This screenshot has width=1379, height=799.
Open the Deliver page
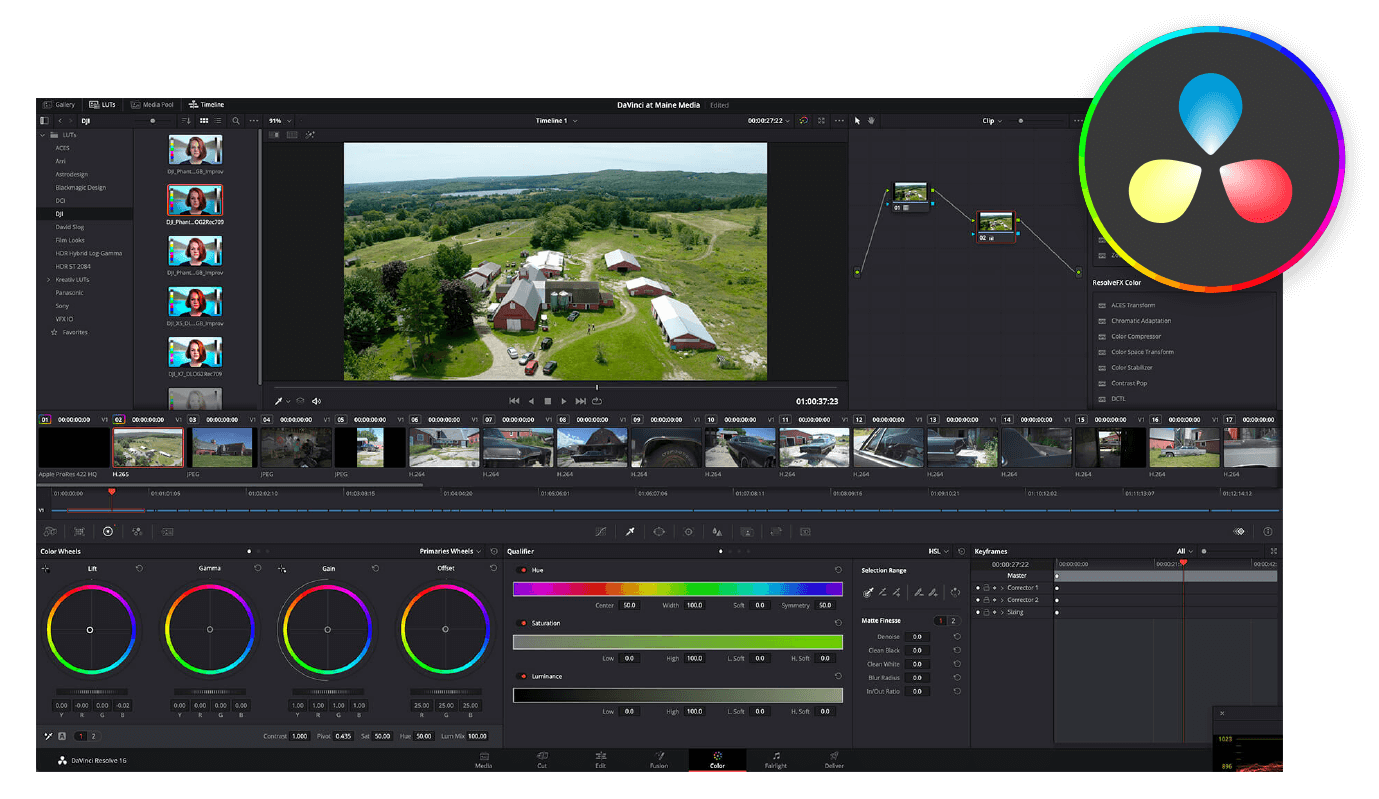833,760
